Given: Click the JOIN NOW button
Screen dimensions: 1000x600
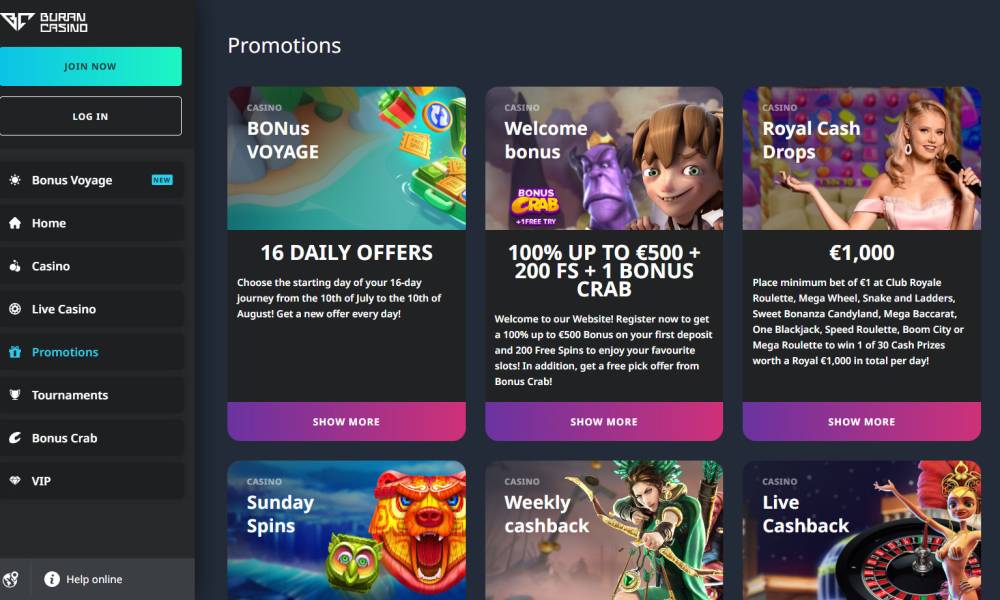Looking at the screenshot, I should (91, 66).
